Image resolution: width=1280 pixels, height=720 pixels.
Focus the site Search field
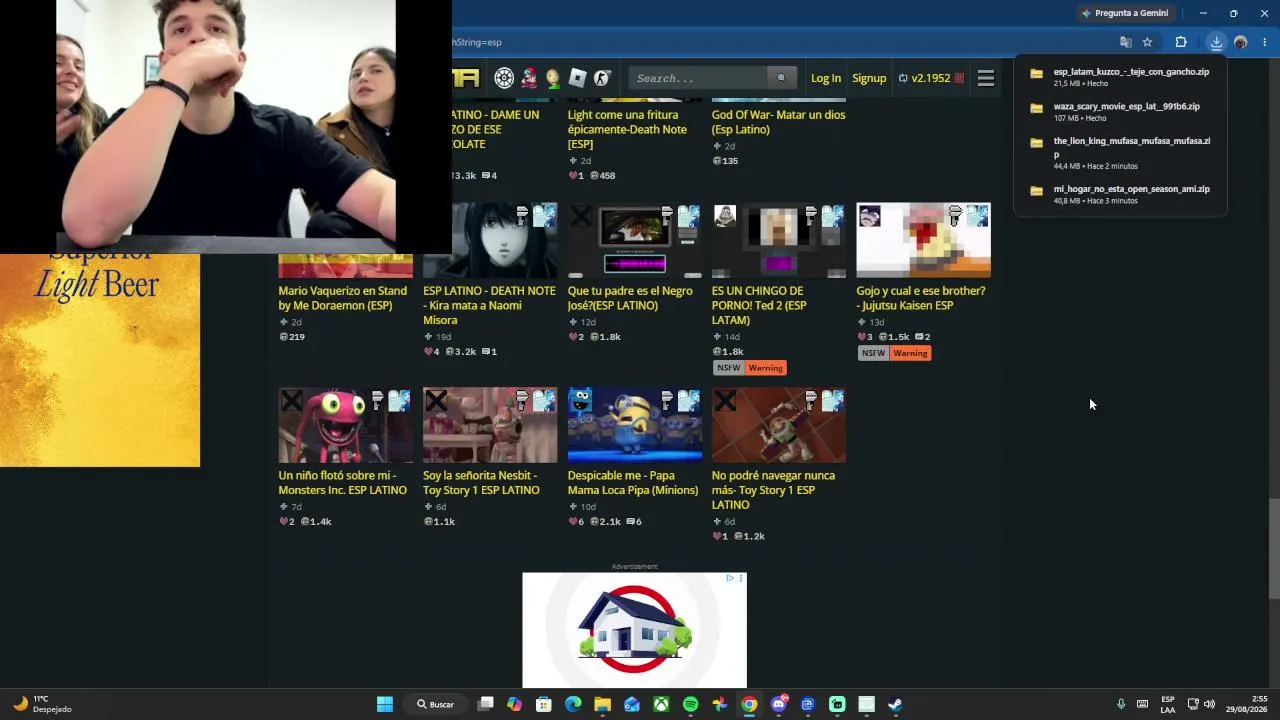tap(699, 78)
